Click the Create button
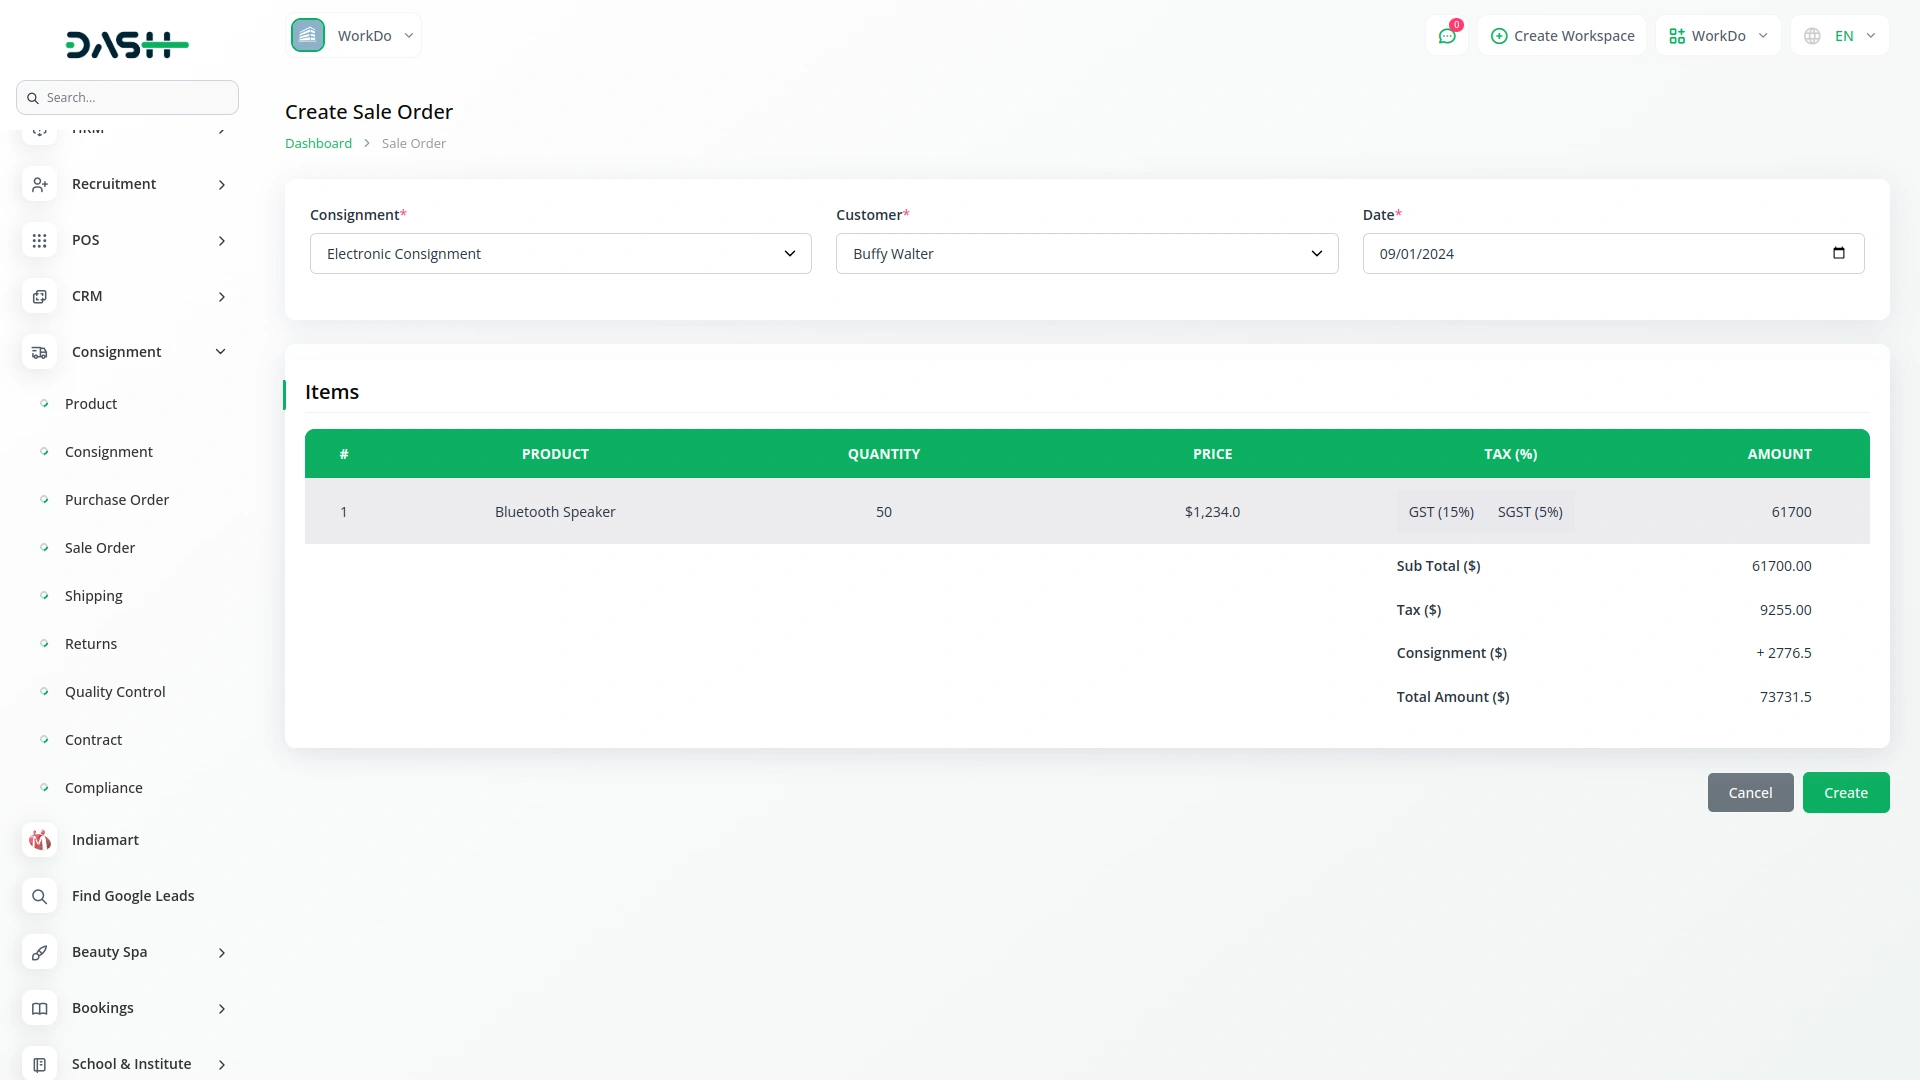Image resolution: width=1920 pixels, height=1080 pixels. (1845, 792)
